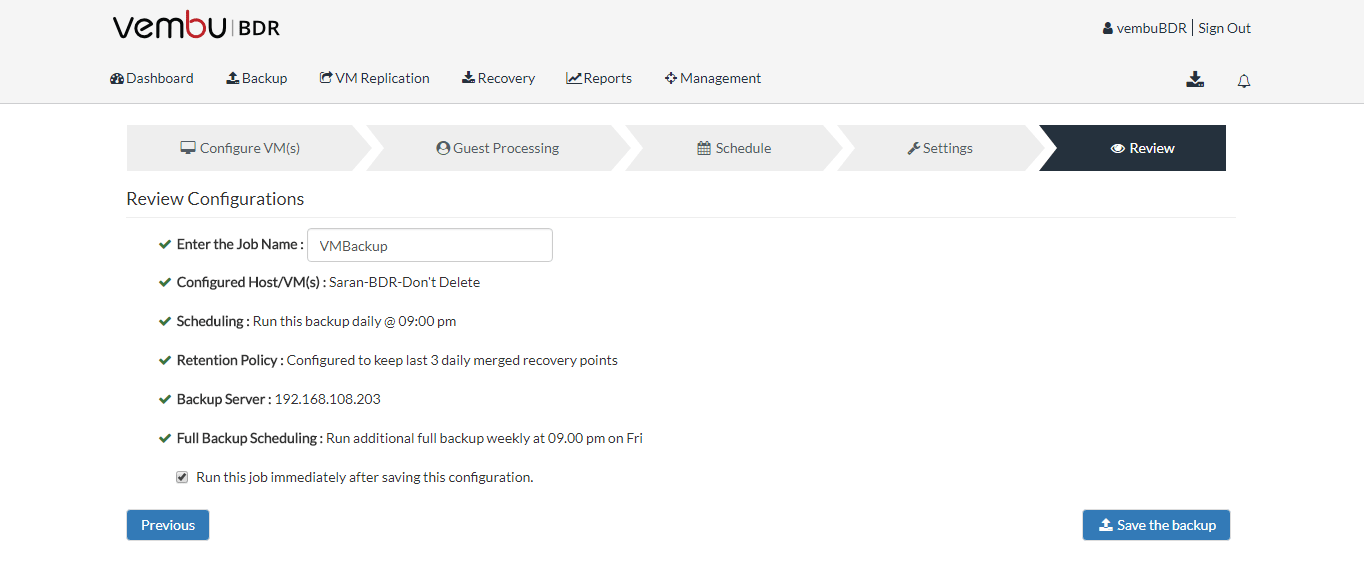Screen dimensions: 1364x571
Task: Click 'Run this backup daily @ 09:00 pm'
Action: point(355,321)
